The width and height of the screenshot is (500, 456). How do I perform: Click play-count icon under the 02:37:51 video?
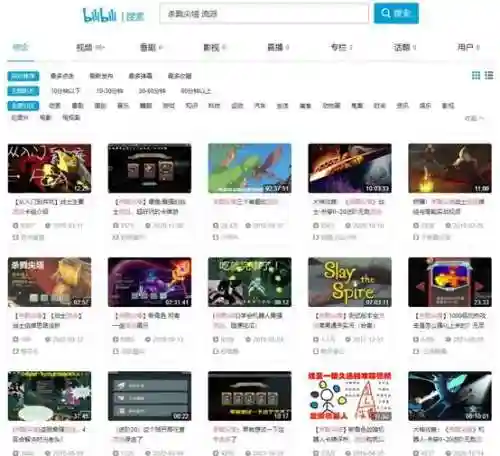[216, 226]
